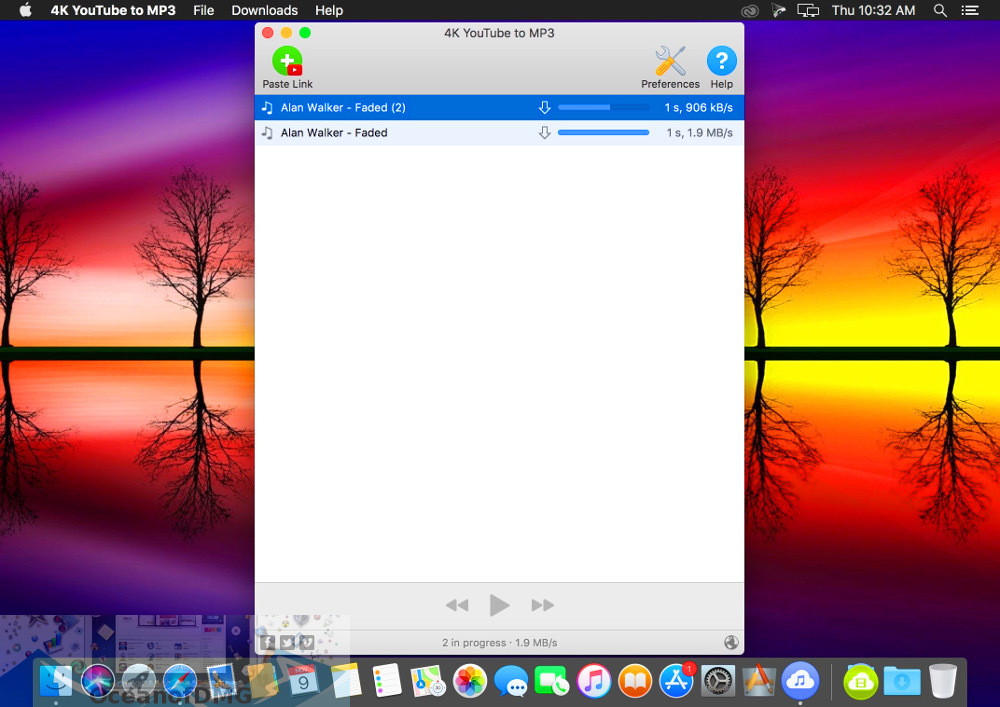
Task: Open the Downloads menu
Action: pos(265,10)
